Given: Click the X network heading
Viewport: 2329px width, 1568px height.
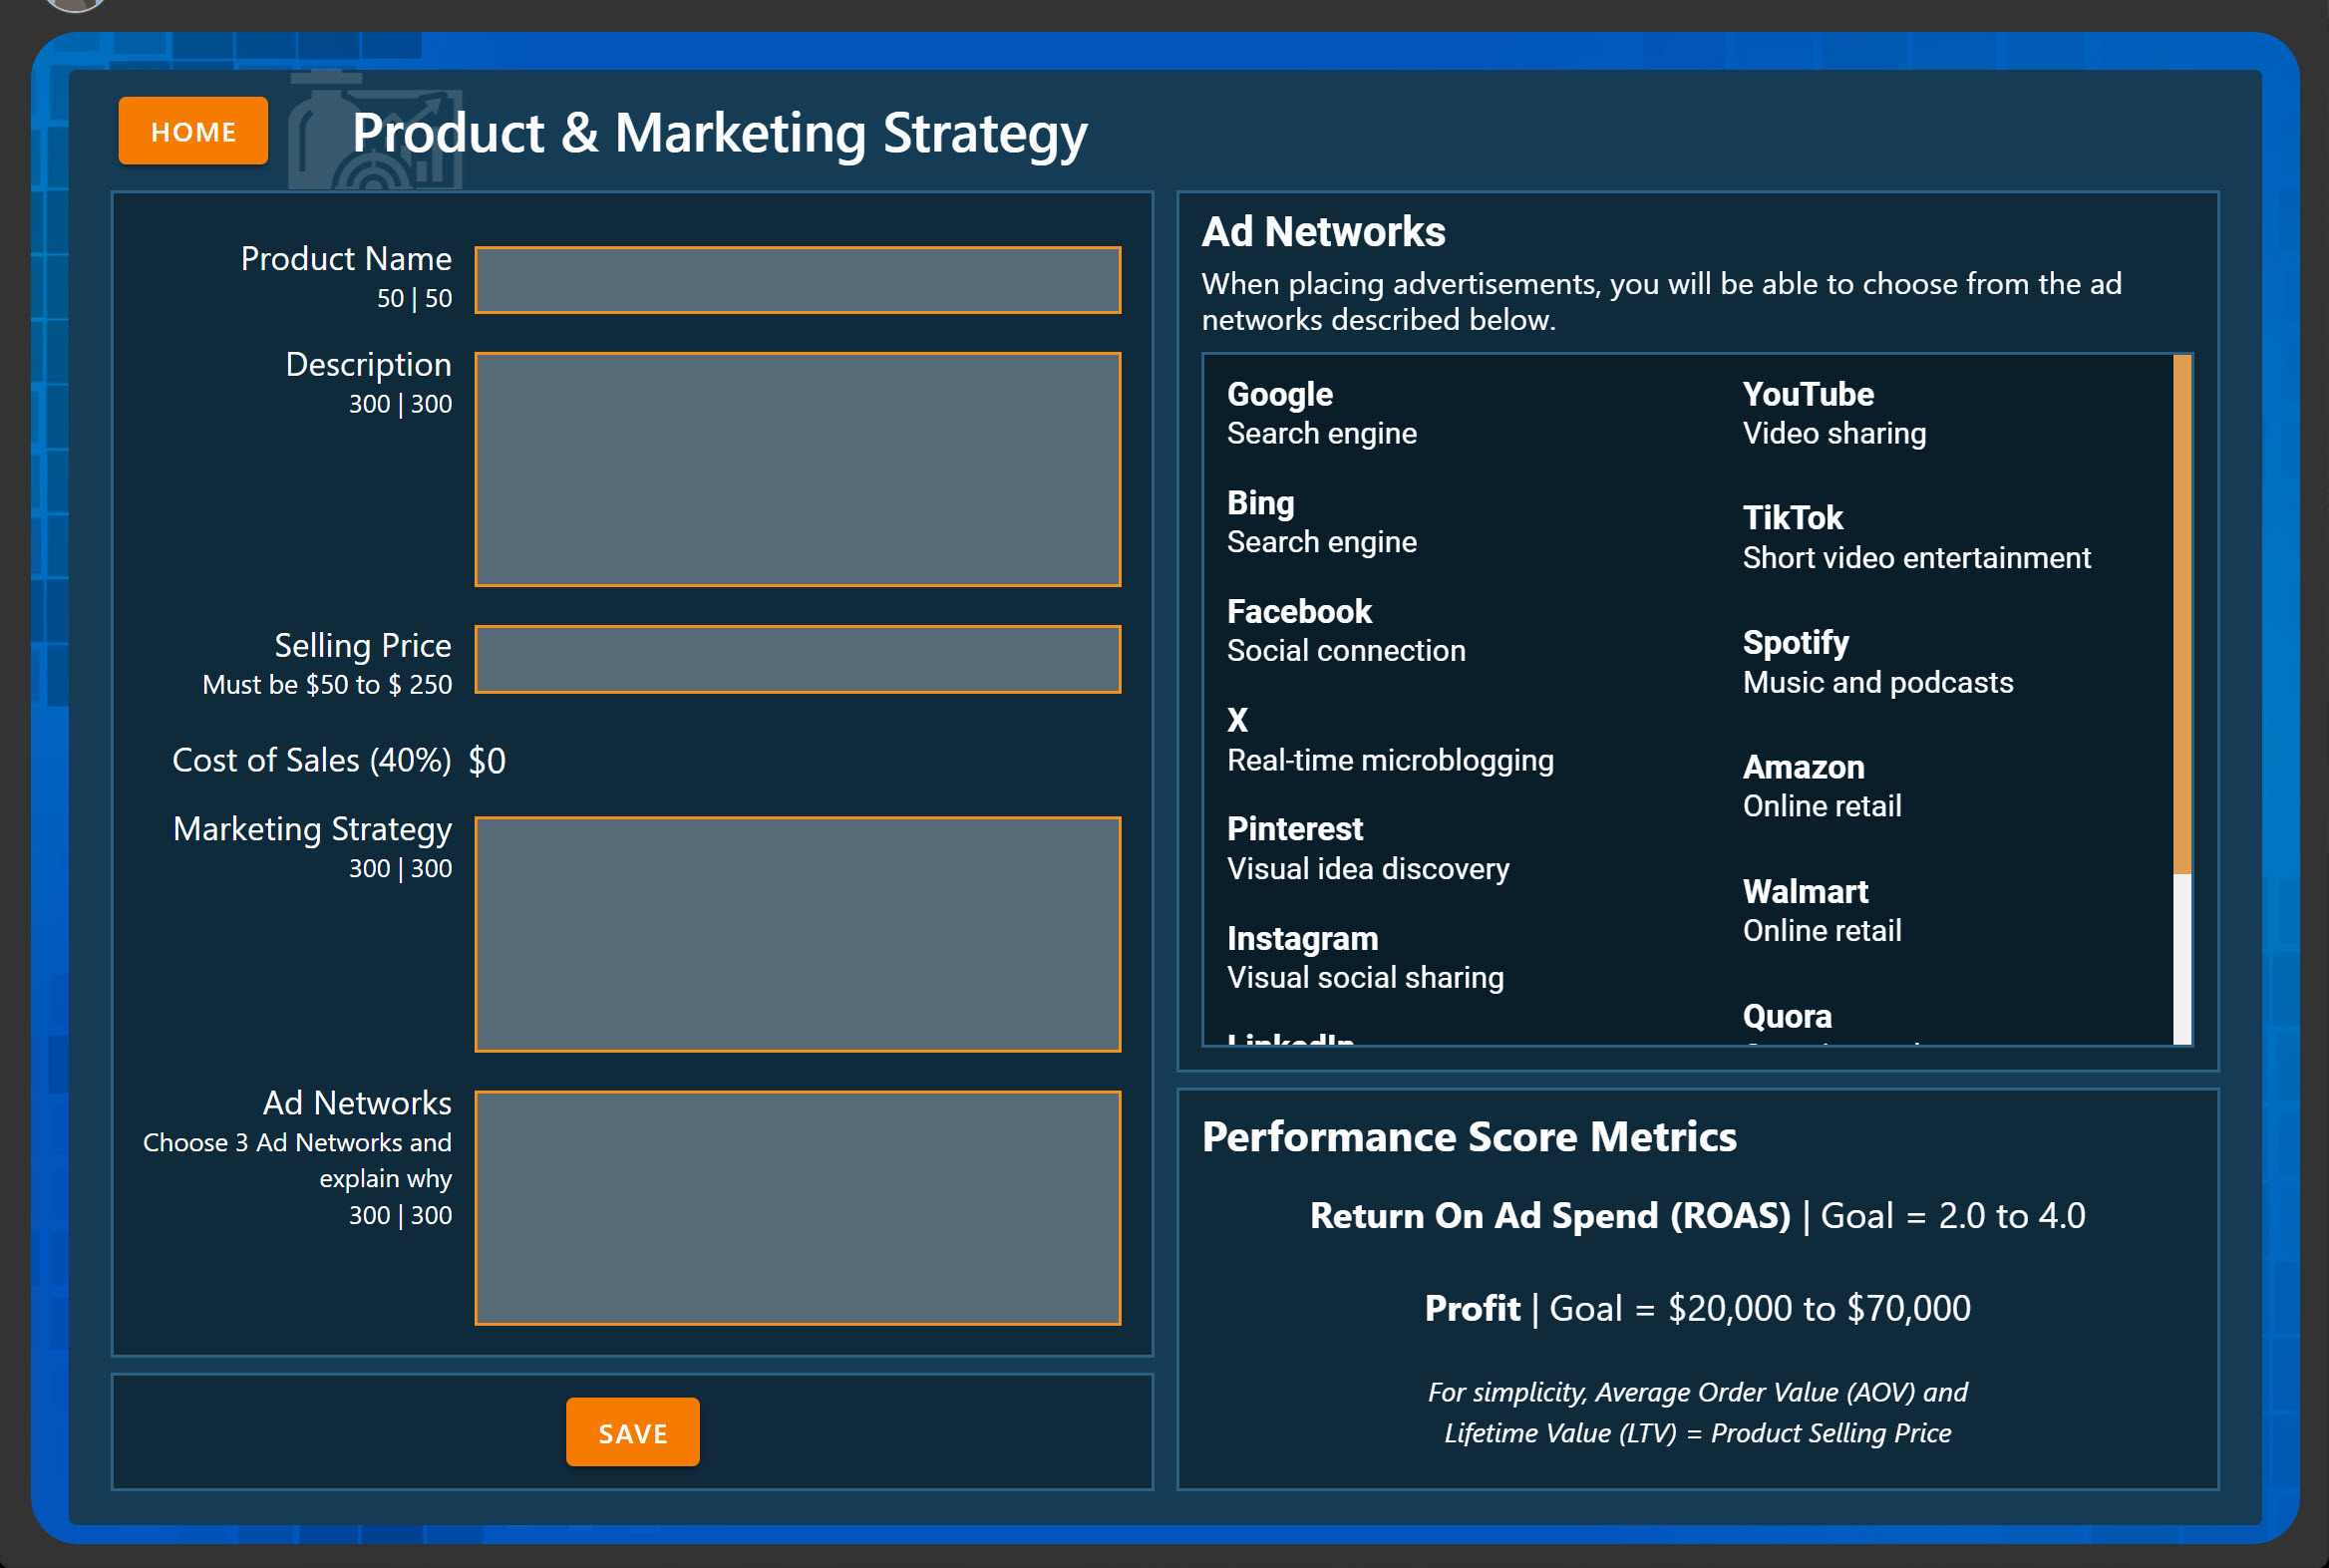Looking at the screenshot, I should [1237, 720].
